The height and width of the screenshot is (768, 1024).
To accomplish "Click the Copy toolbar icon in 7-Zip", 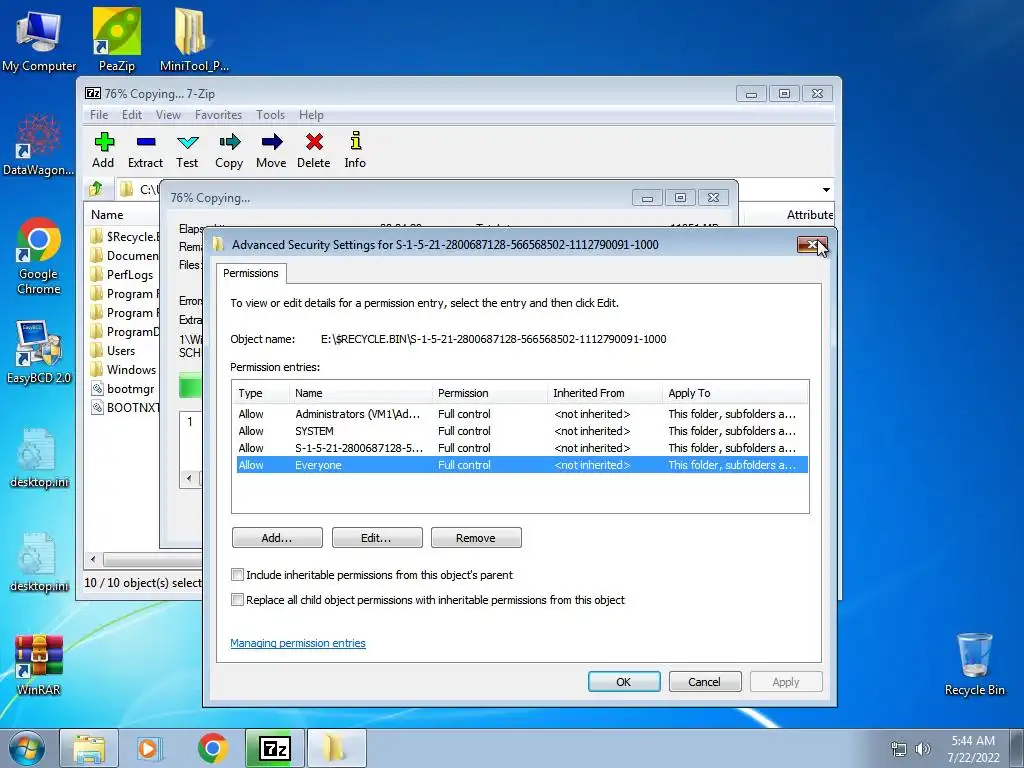I will 229,150.
